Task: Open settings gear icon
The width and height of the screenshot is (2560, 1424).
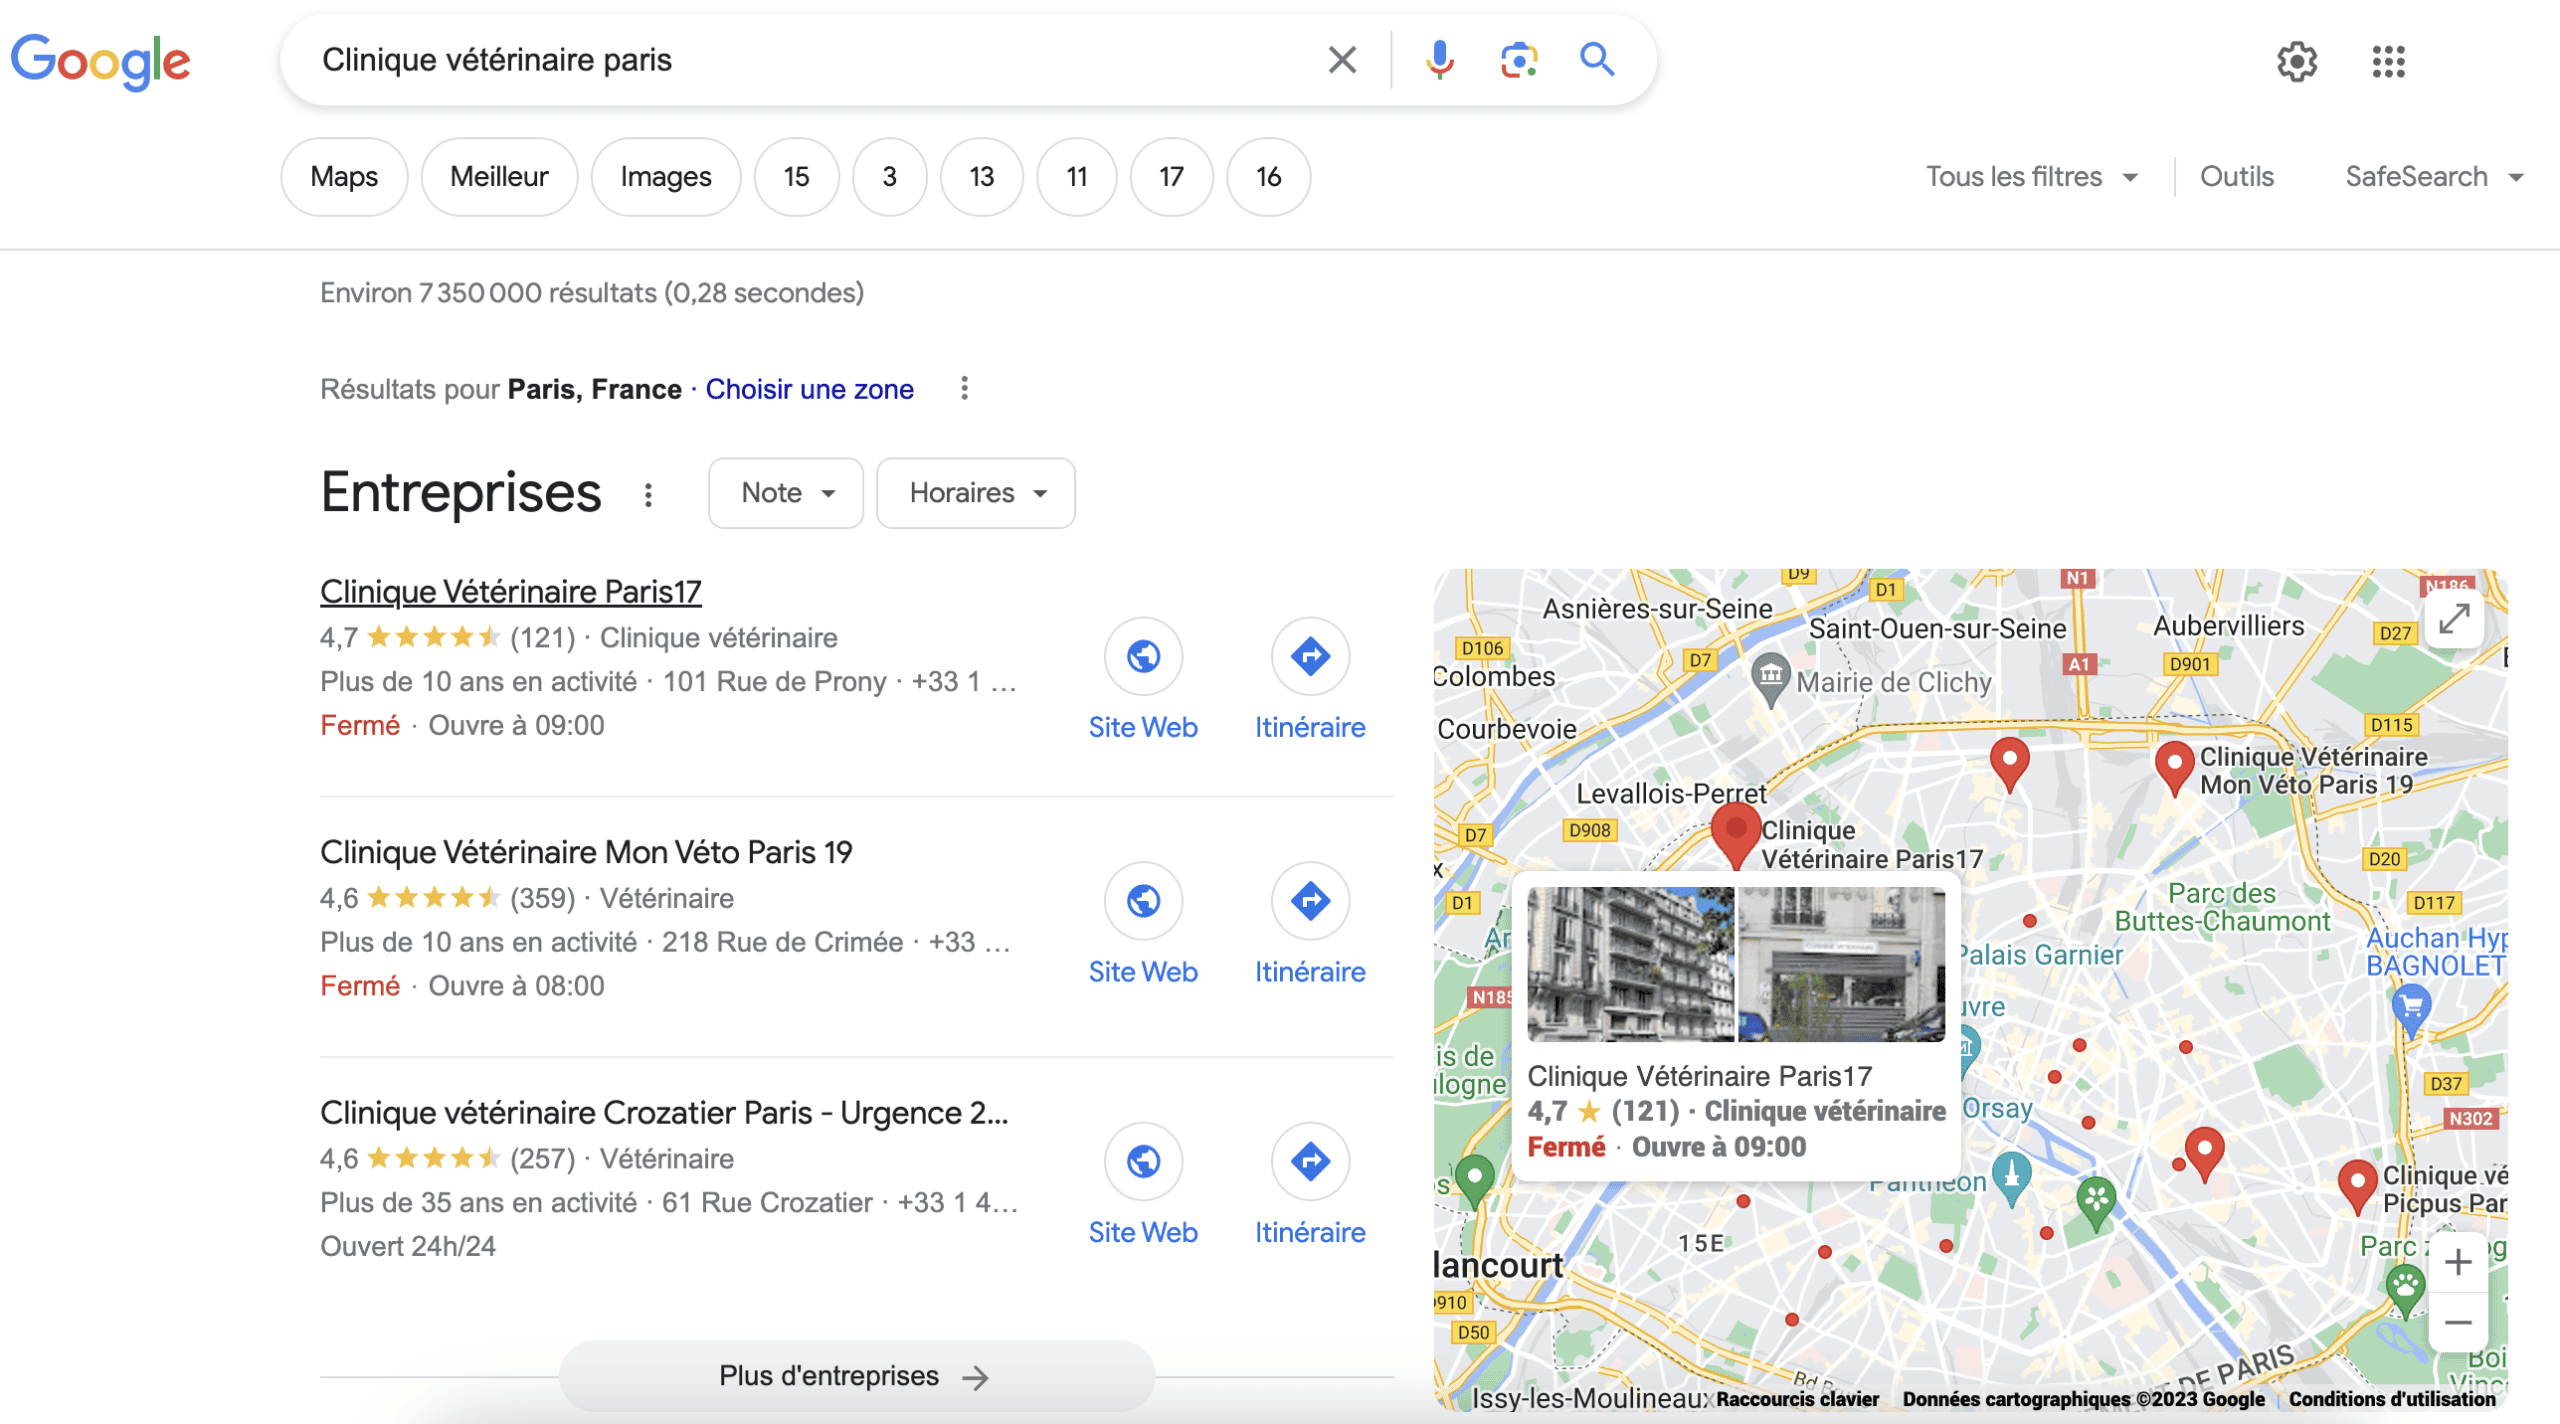Action: tap(2297, 62)
